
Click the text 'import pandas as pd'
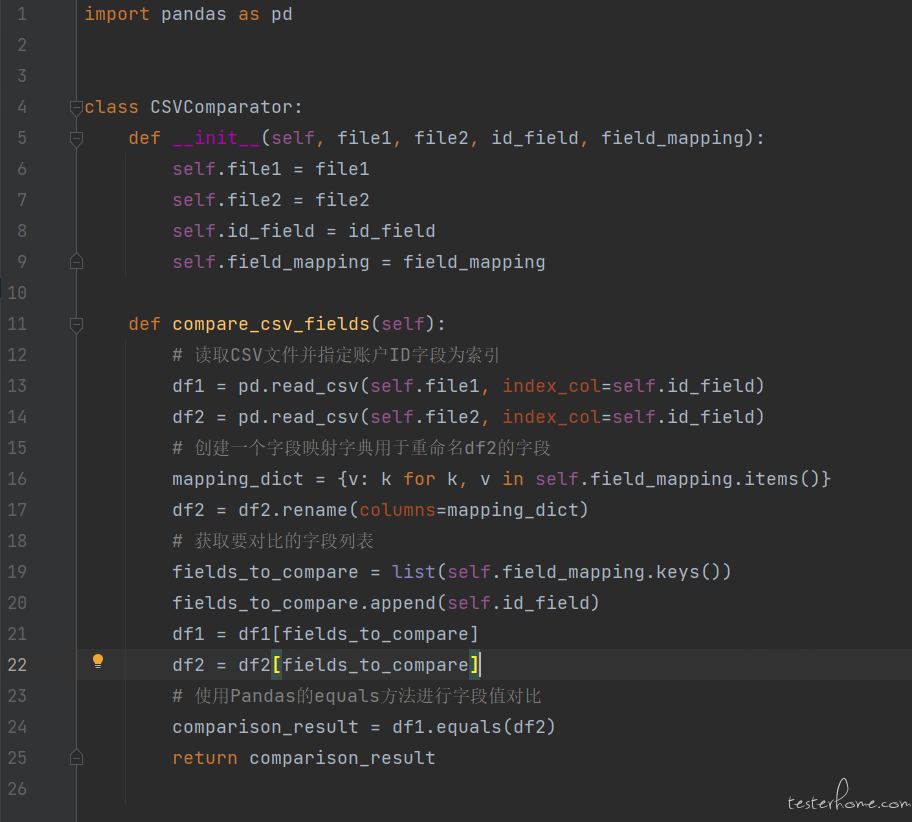coord(188,14)
